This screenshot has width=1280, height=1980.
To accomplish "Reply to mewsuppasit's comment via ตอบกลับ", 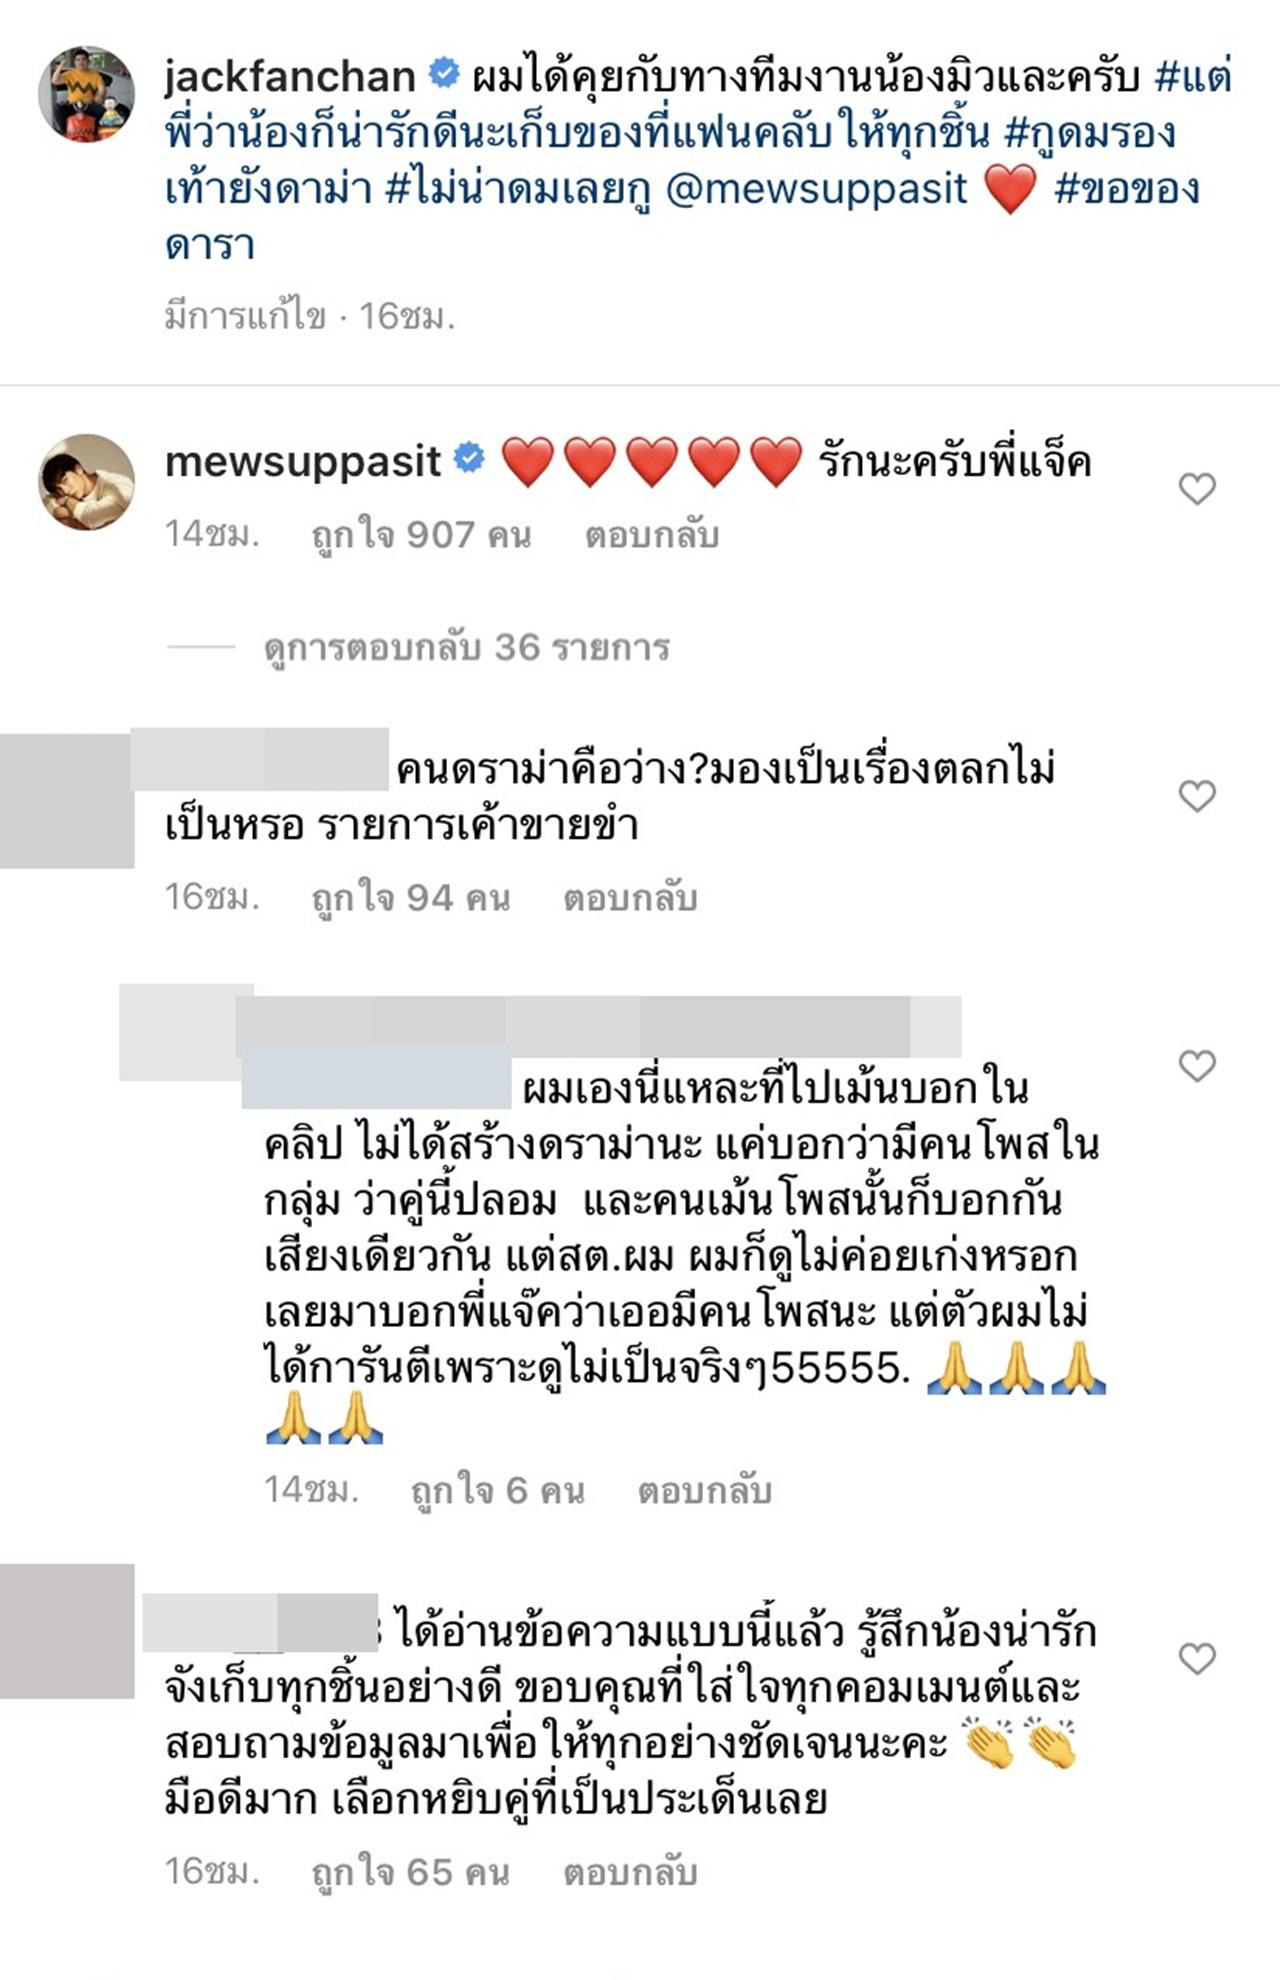I will pos(652,536).
